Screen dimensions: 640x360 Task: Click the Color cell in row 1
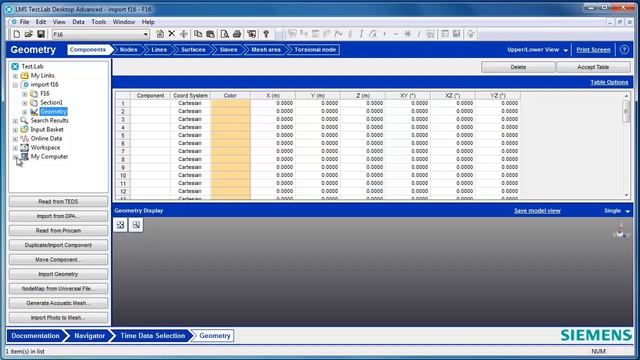[230, 103]
